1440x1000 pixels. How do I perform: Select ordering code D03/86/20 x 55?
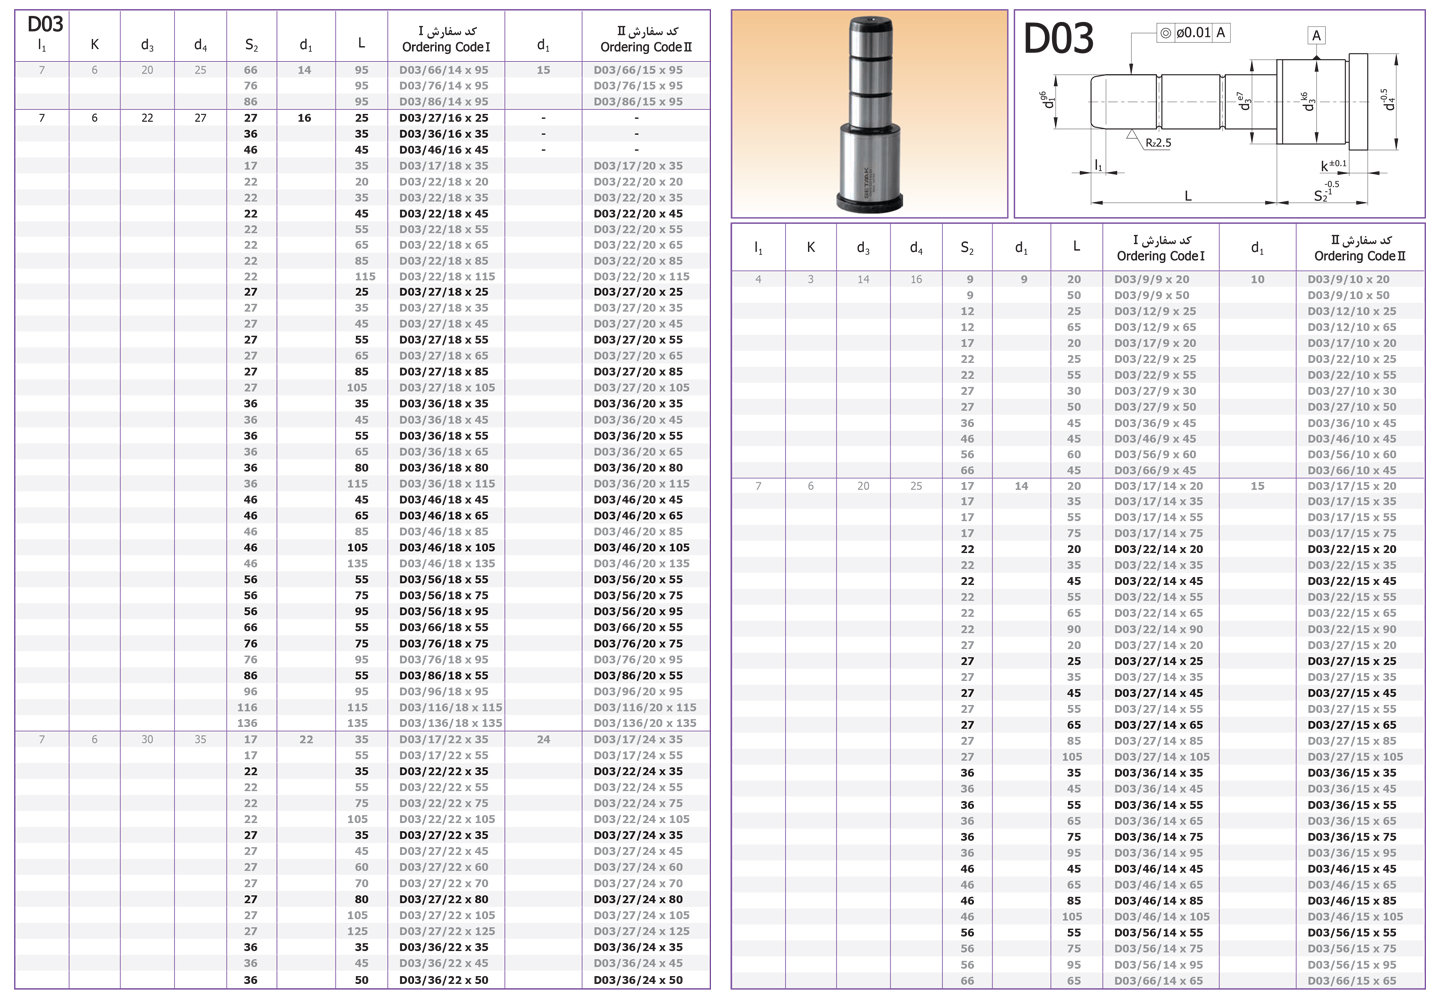[638, 676]
